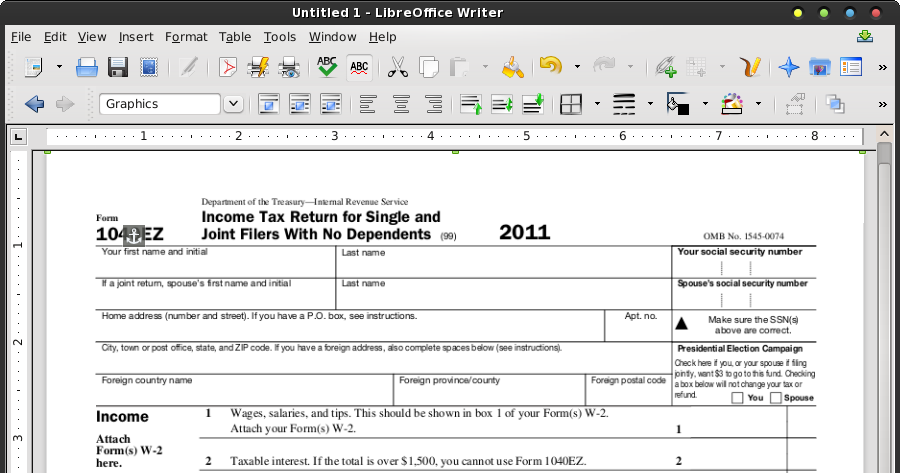
Task: Align image to top
Action: pyautogui.click(x=471, y=104)
